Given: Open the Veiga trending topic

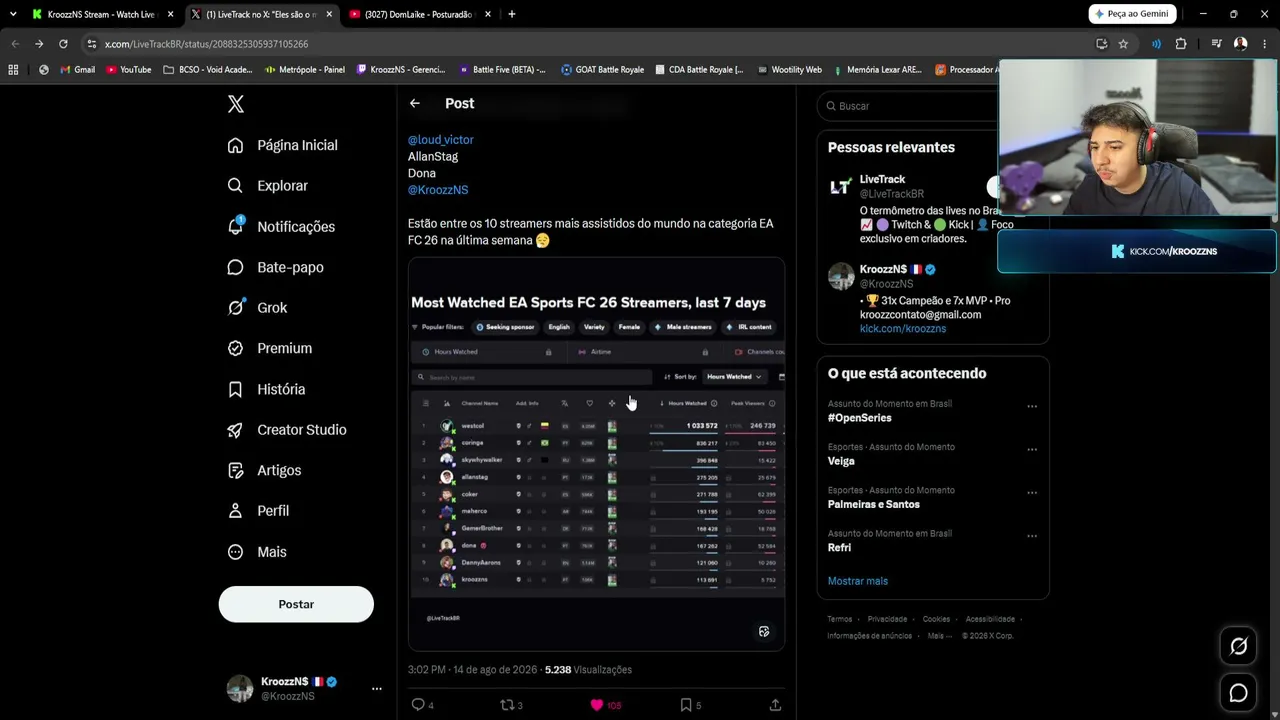Looking at the screenshot, I should point(841,461).
